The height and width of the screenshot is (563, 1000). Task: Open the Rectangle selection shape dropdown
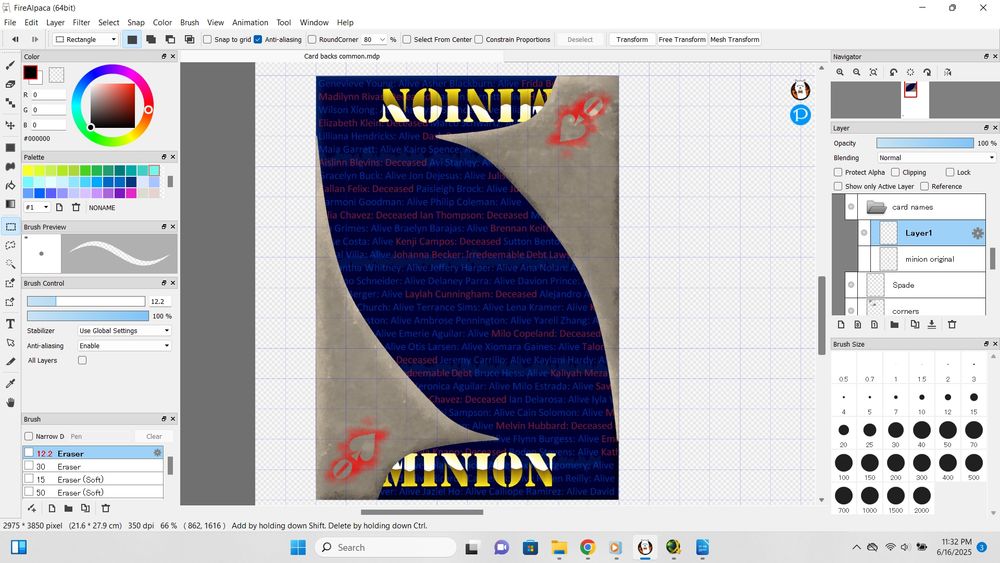click(86, 40)
